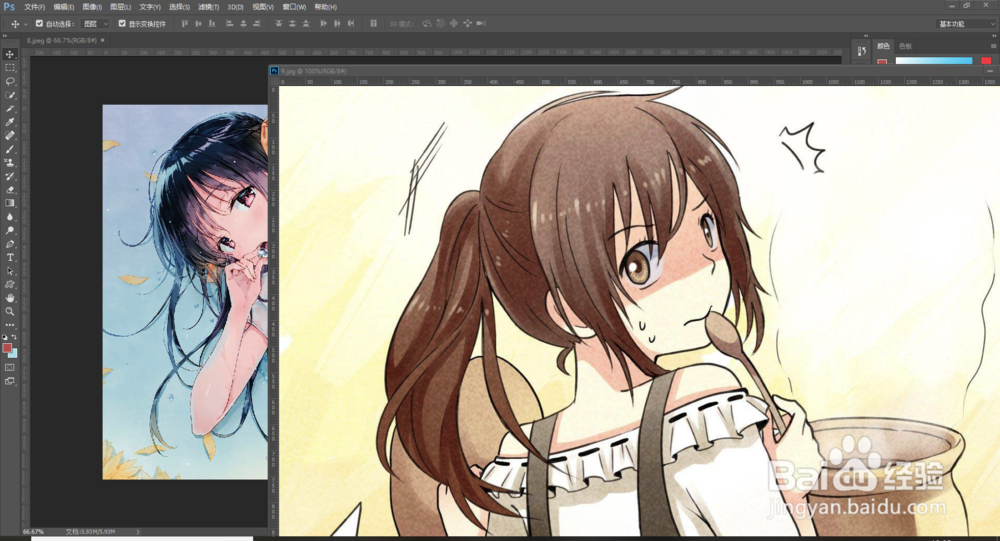Uncheck the 显示变换控件 checkbox
Image resolution: width=1000 pixels, height=541 pixels.
pyautogui.click(x=122, y=24)
